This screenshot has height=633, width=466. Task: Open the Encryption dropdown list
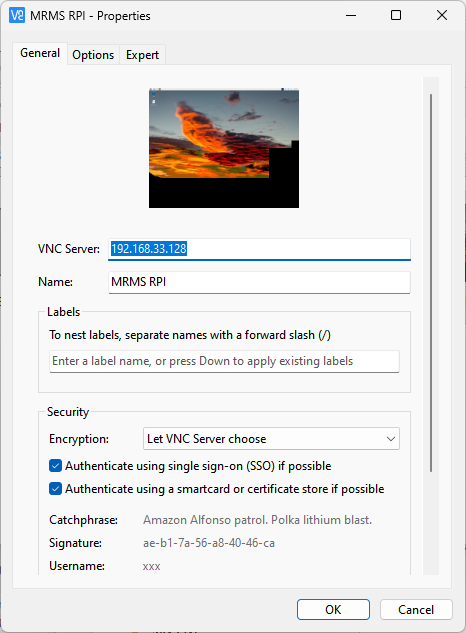pyautogui.click(x=271, y=439)
